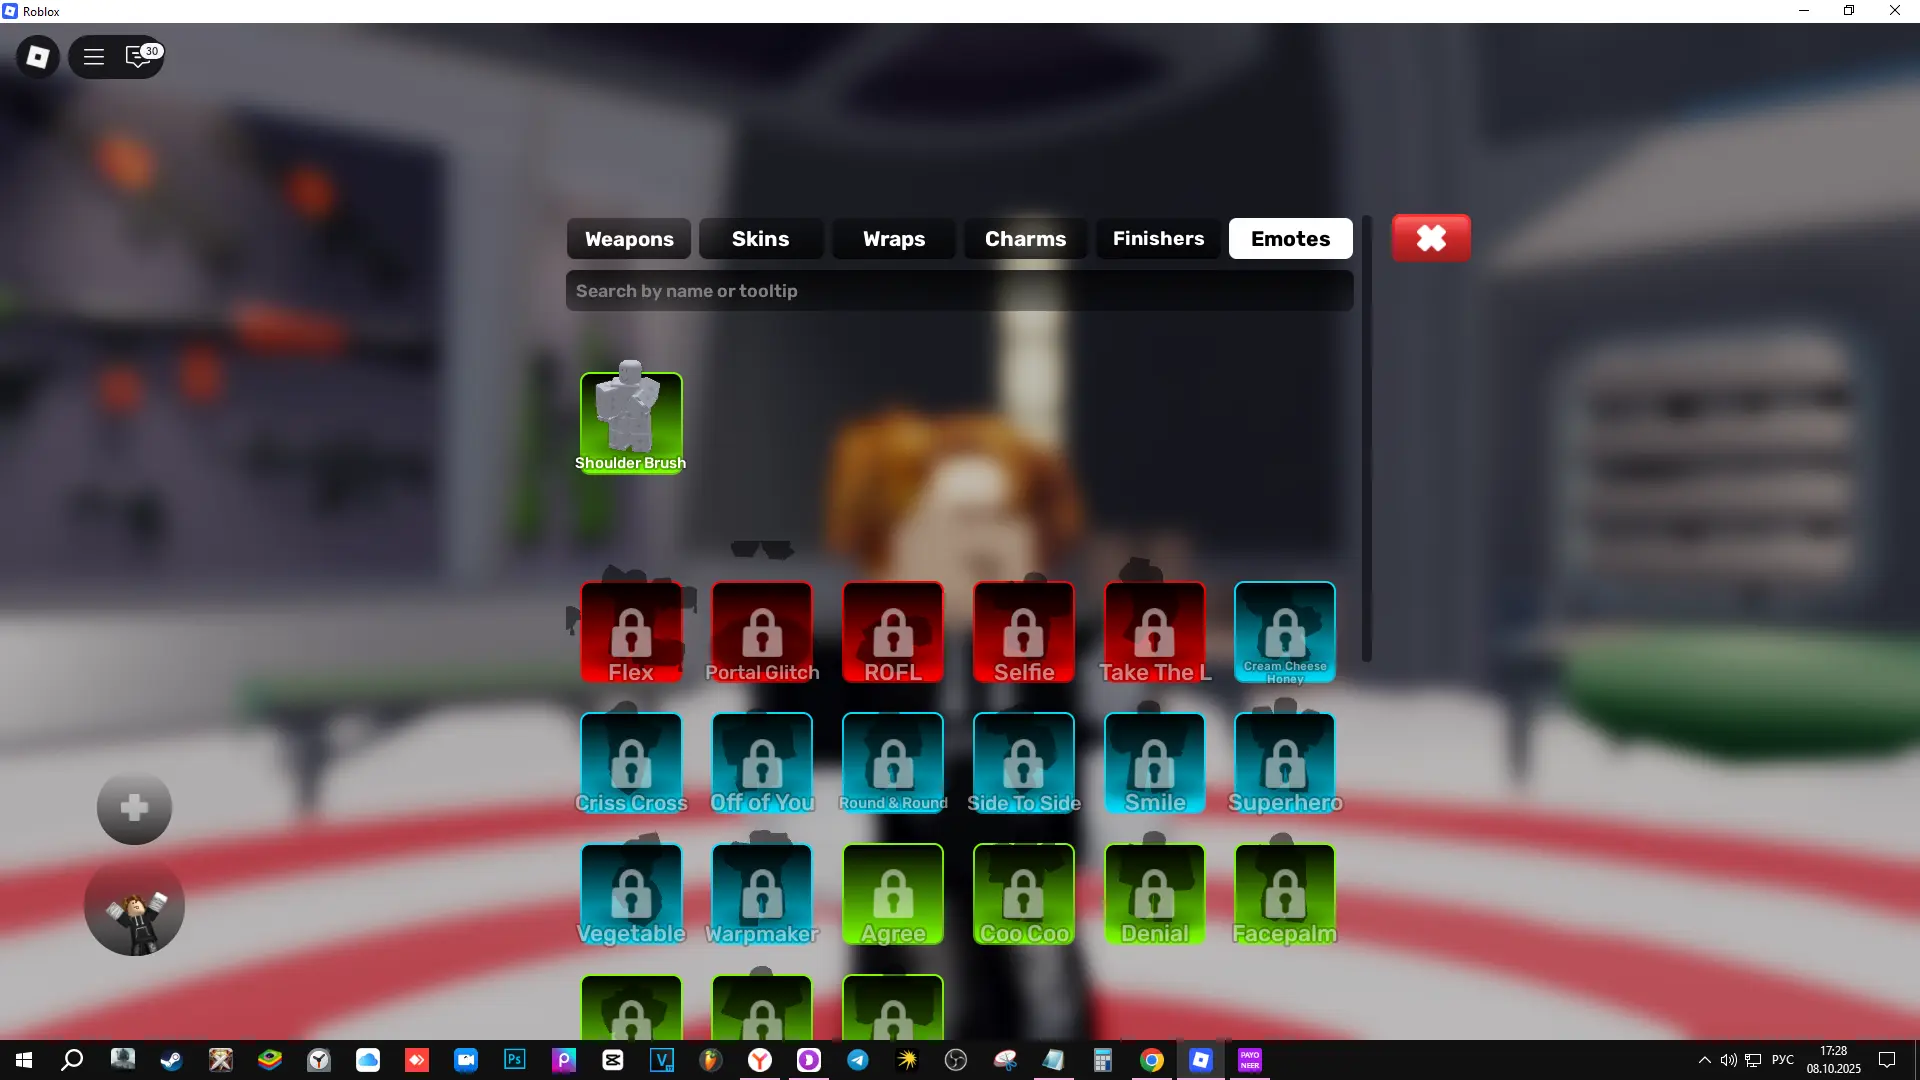Click the inventory vertical scrollbar
The width and height of the screenshot is (1920, 1080).
[1366, 440]
